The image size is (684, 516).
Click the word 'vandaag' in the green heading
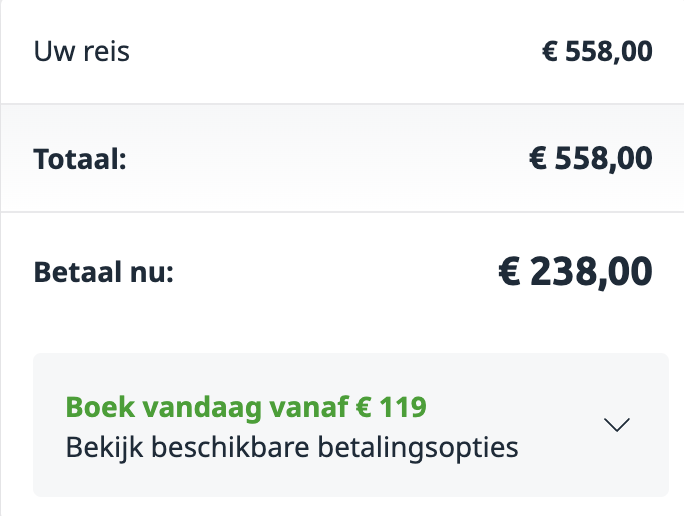point(189,407)
